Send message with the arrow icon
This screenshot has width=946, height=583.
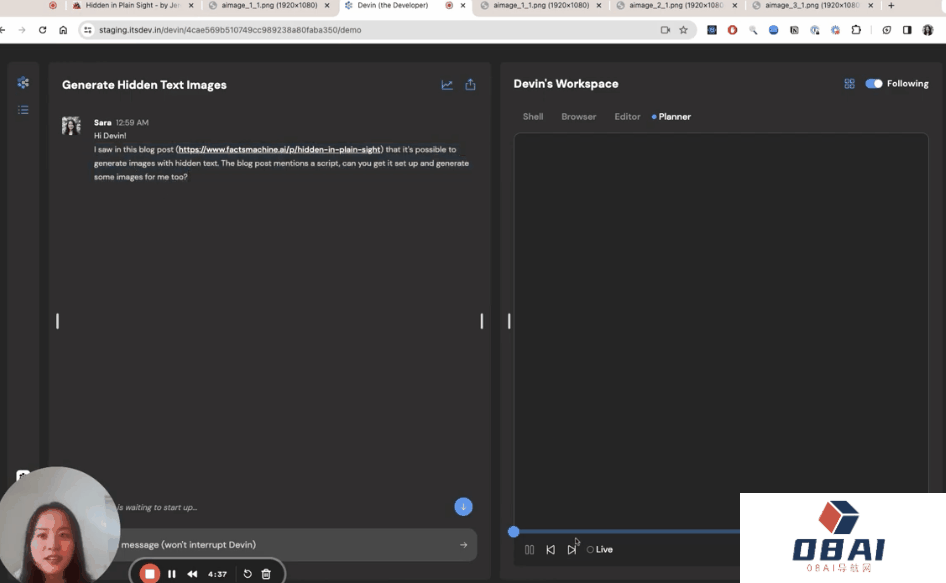pyautogui.click(x=463, y=545)
